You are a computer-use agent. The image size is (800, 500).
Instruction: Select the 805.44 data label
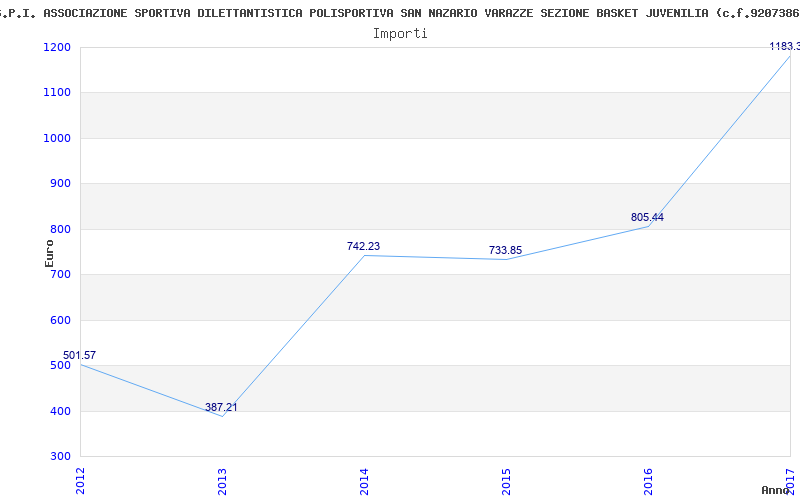[x=647, y=217]
